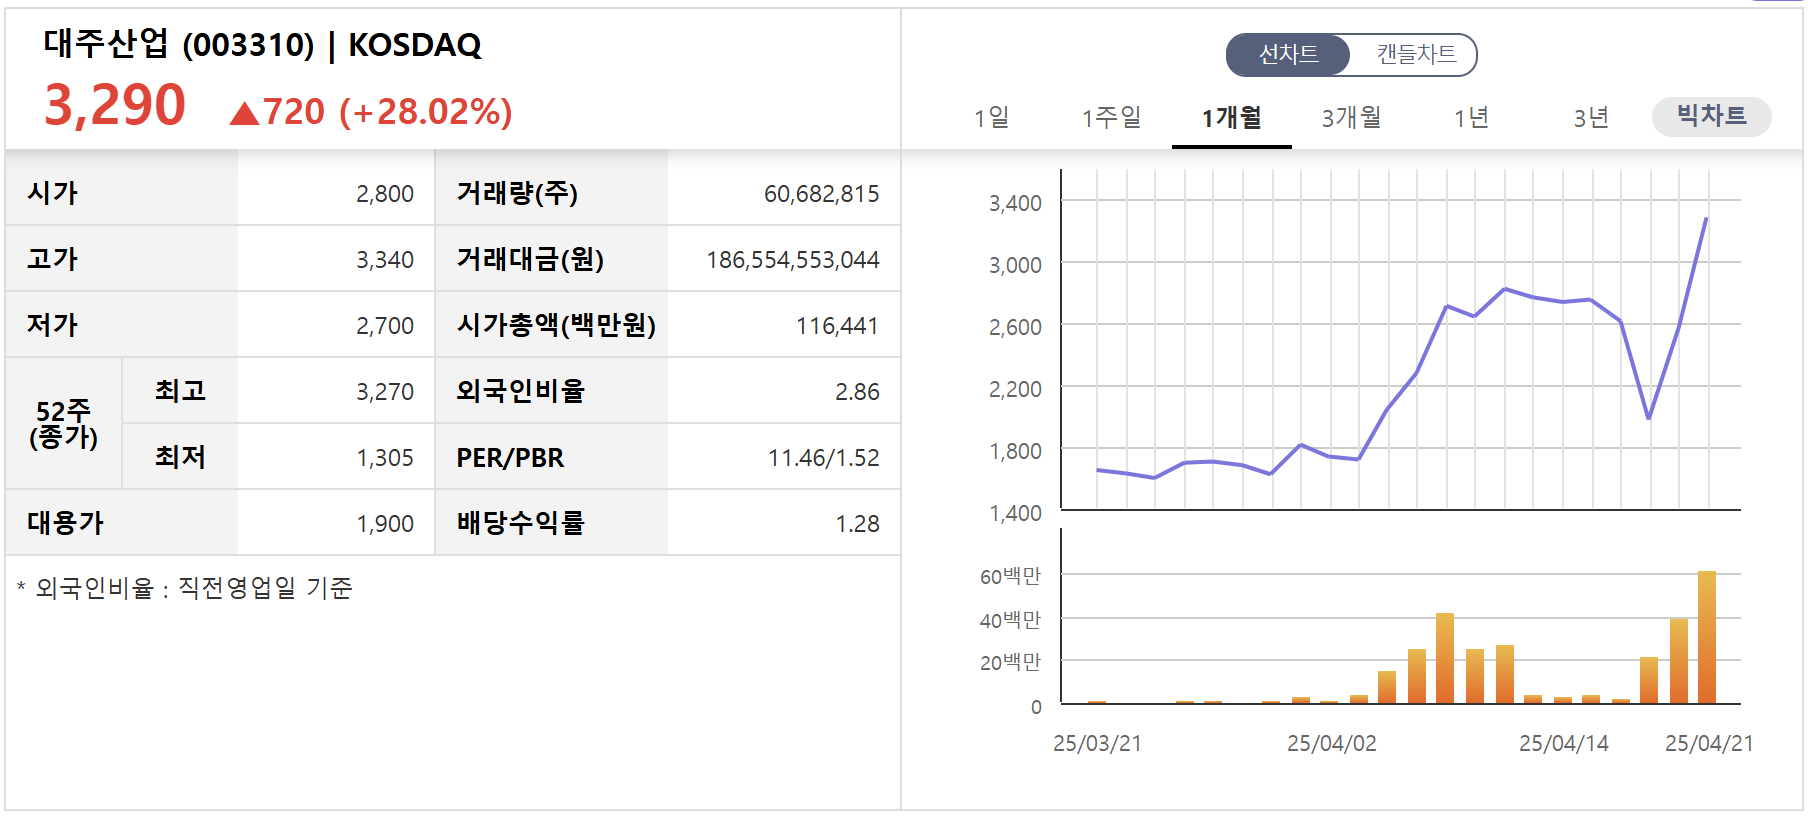Click the 대용가 label cell

pyautogui.click(x=121, y=523)
